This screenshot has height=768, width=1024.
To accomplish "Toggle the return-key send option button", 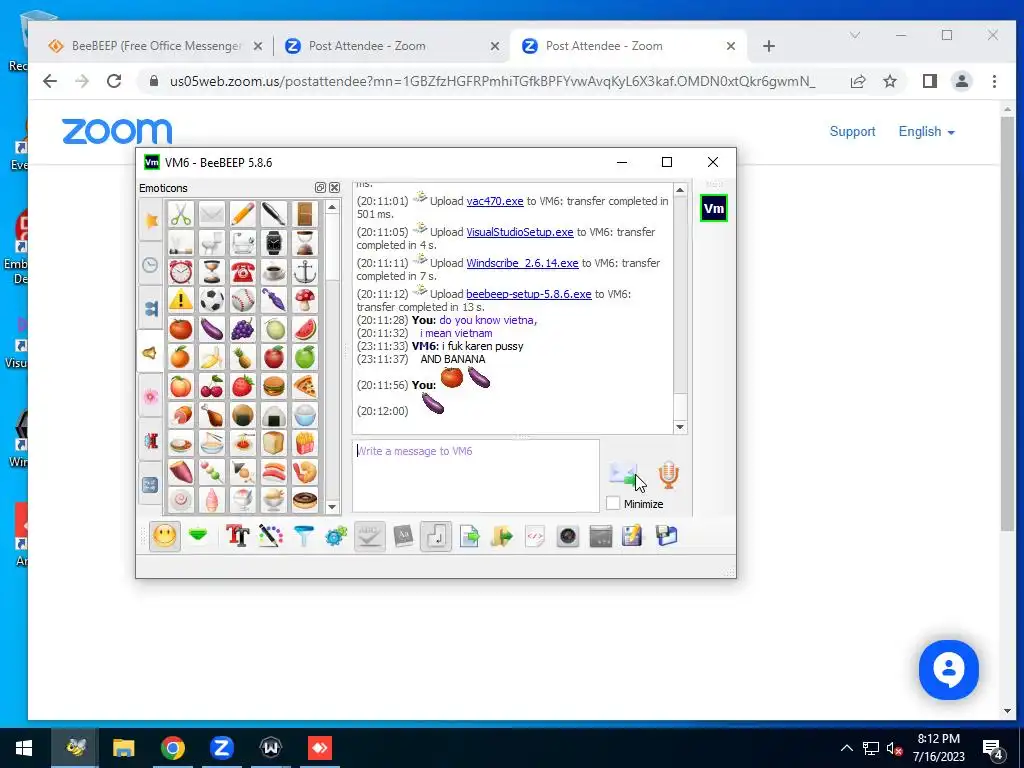I will 436,537.
